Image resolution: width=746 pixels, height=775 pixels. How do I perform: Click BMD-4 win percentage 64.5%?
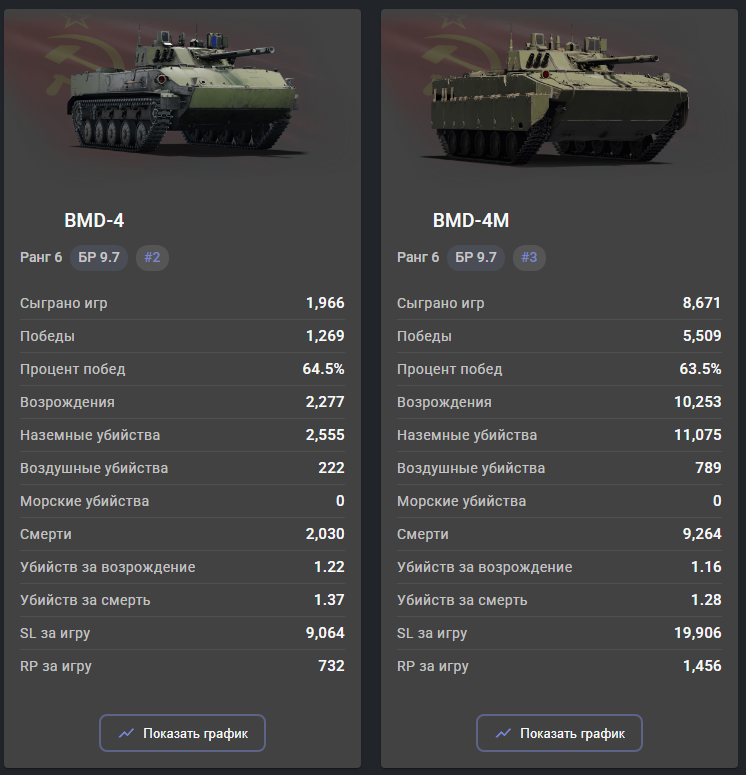pyautogui.click(x=323, y=369)
